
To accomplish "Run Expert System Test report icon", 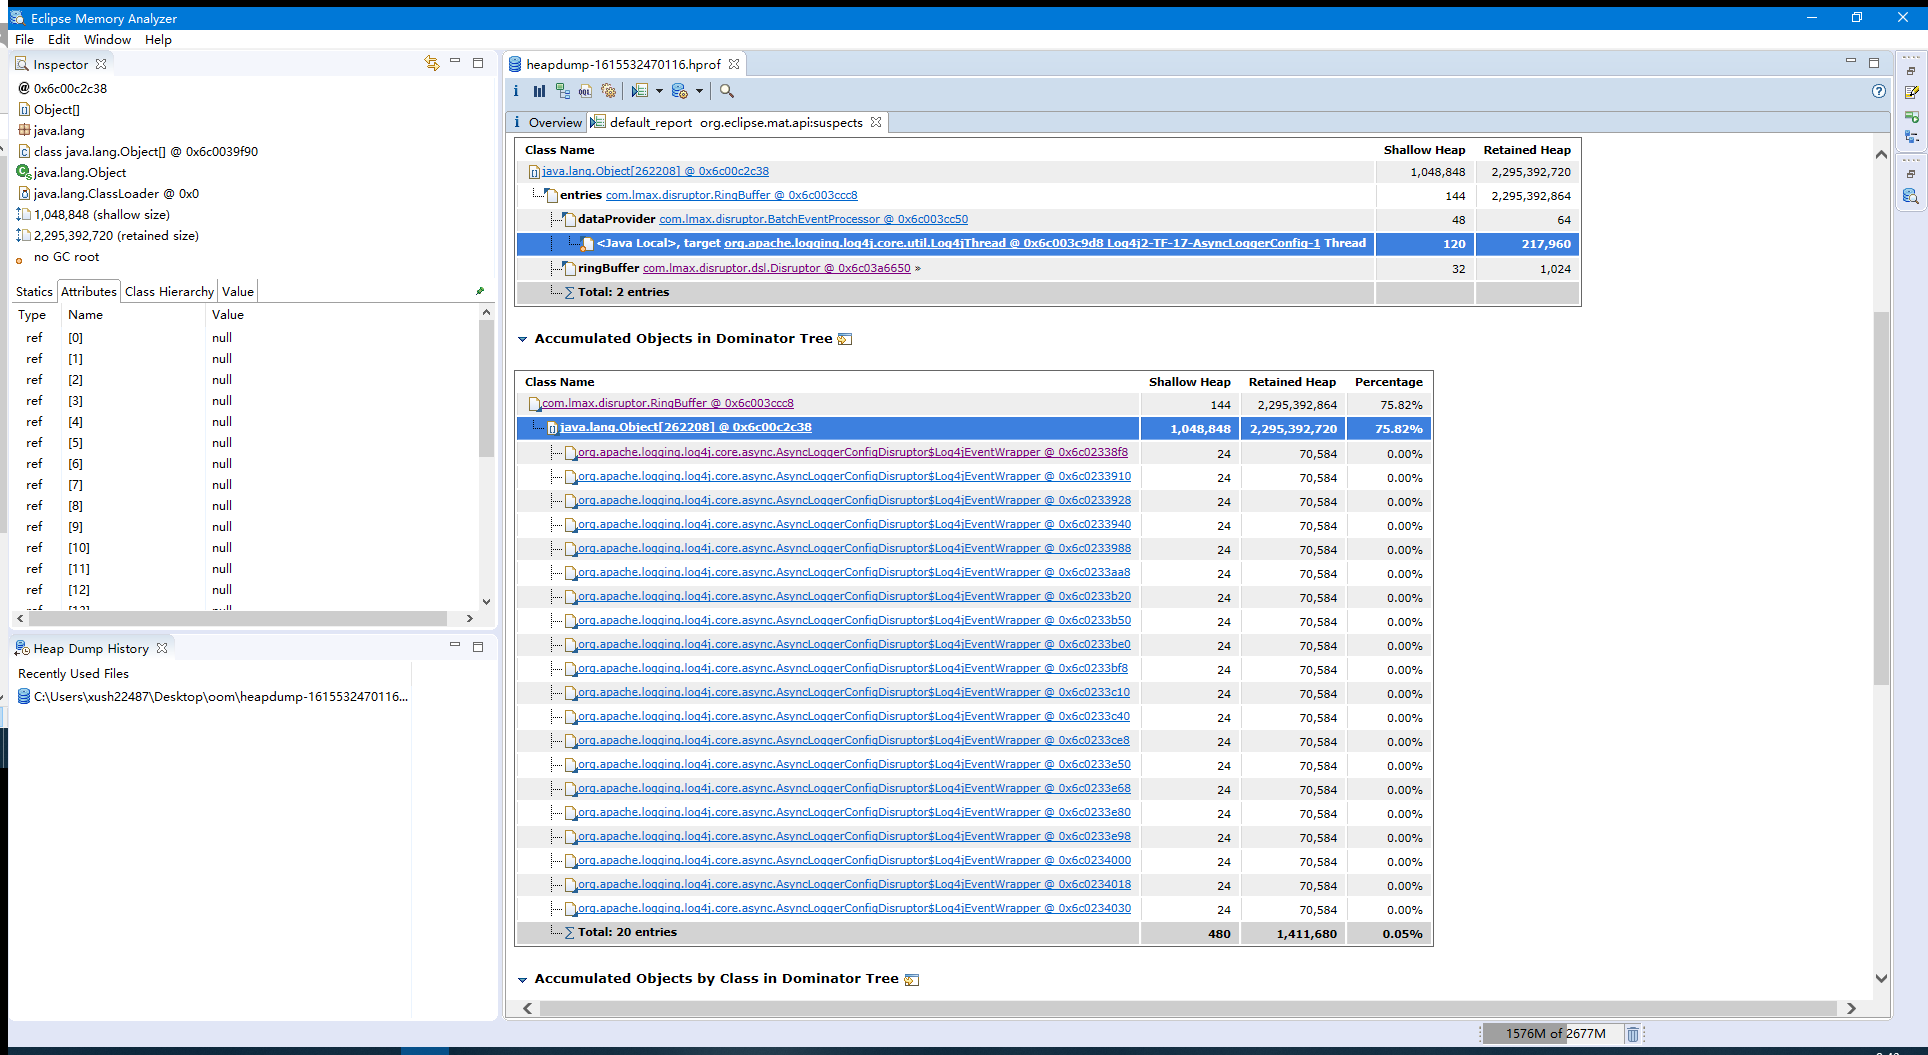I will [x=640, y=91].
